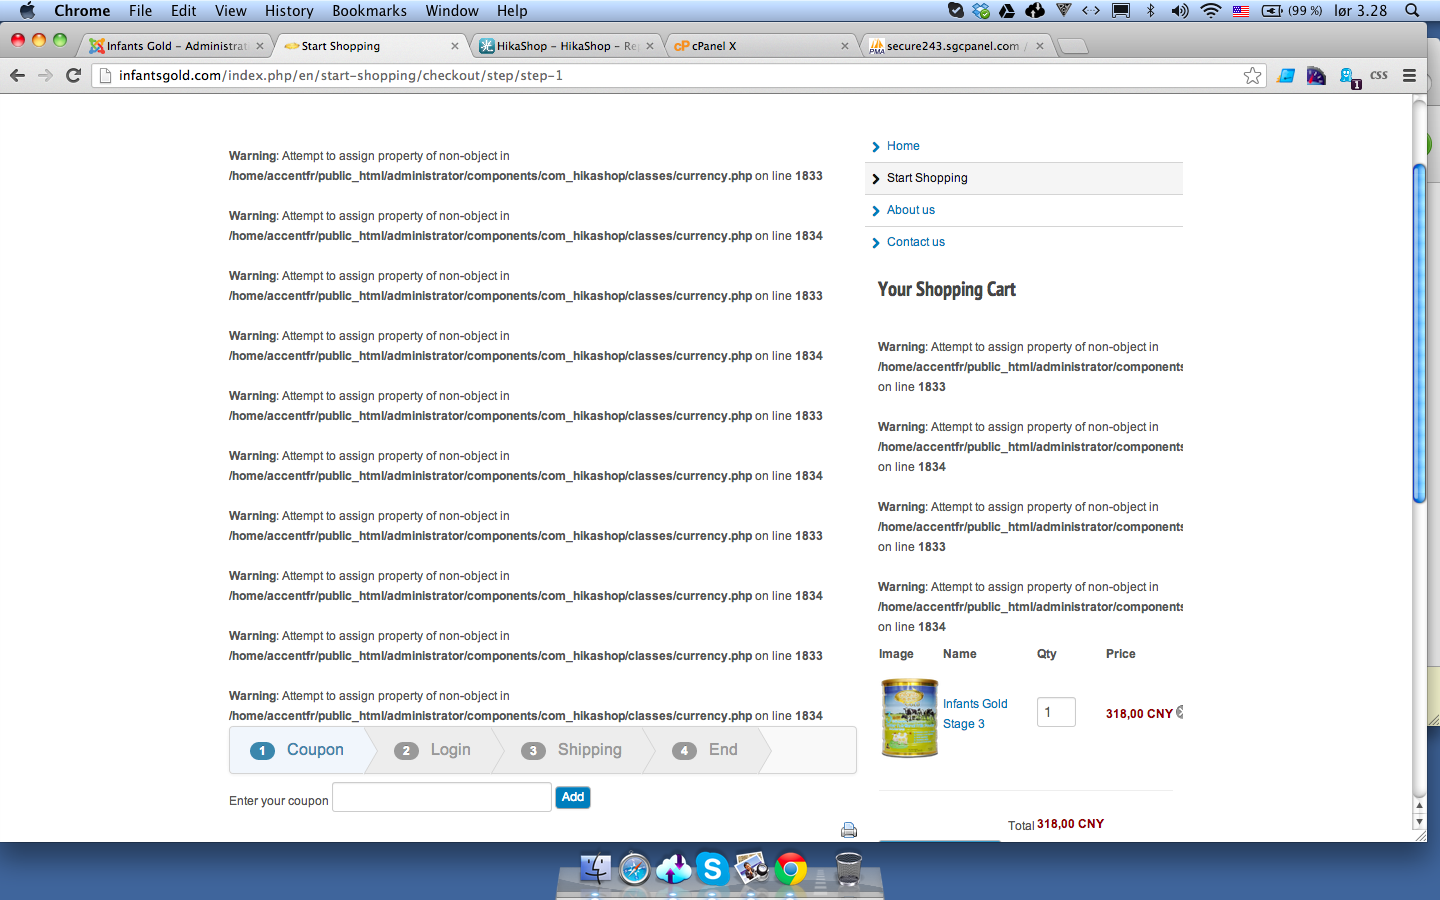
Task: Open Spotlight search in menu bar
Action: click(1412, 11)
